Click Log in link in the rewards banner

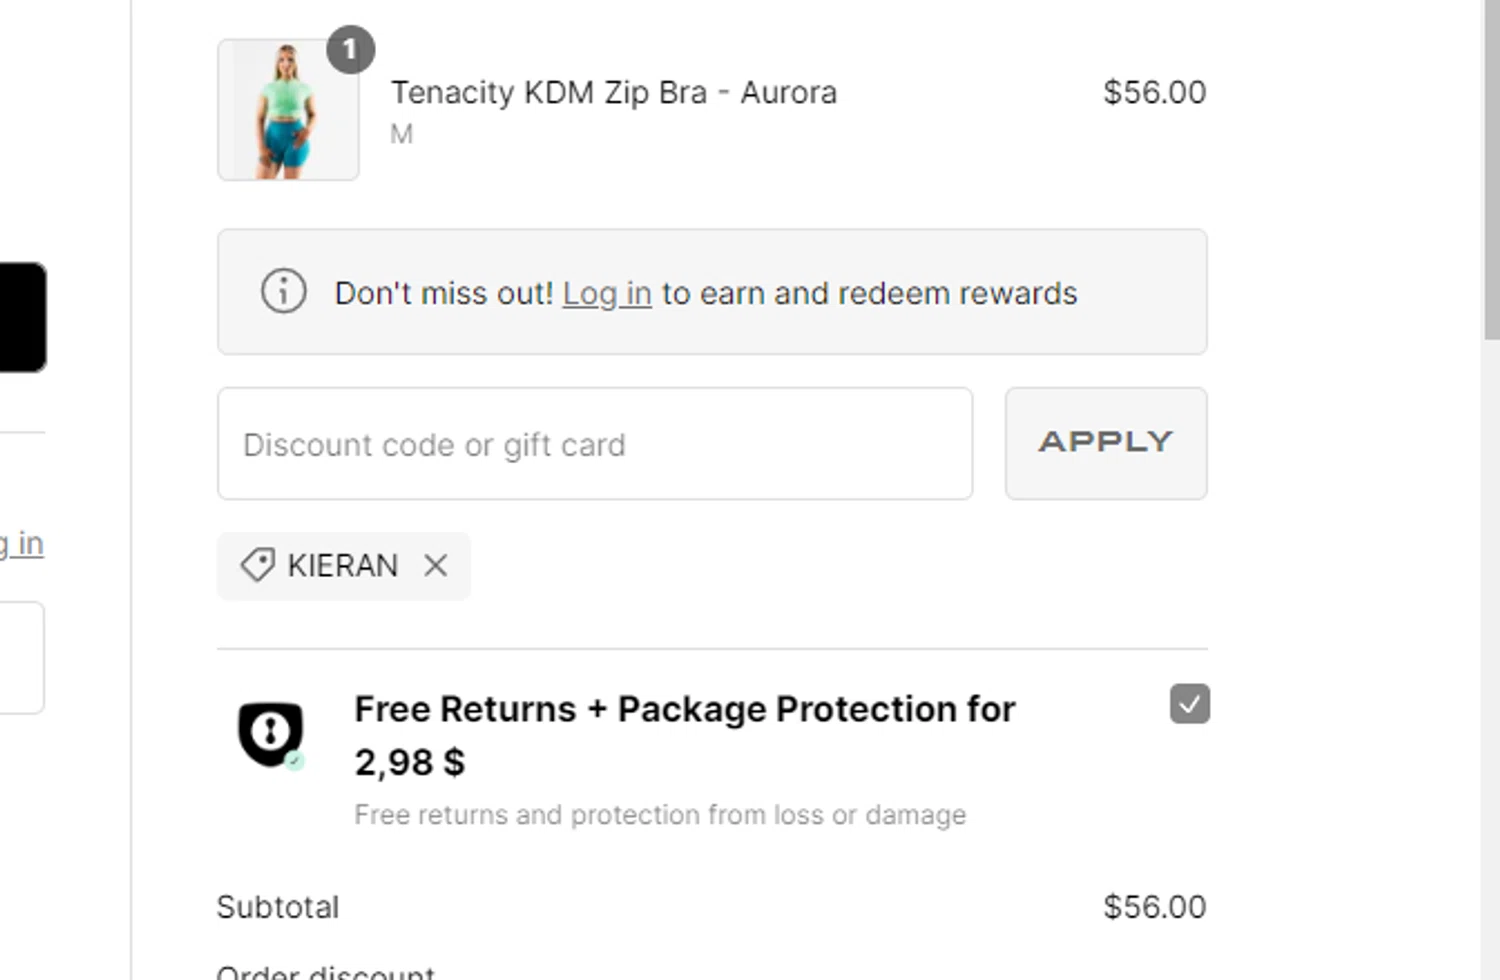point(607,293)
